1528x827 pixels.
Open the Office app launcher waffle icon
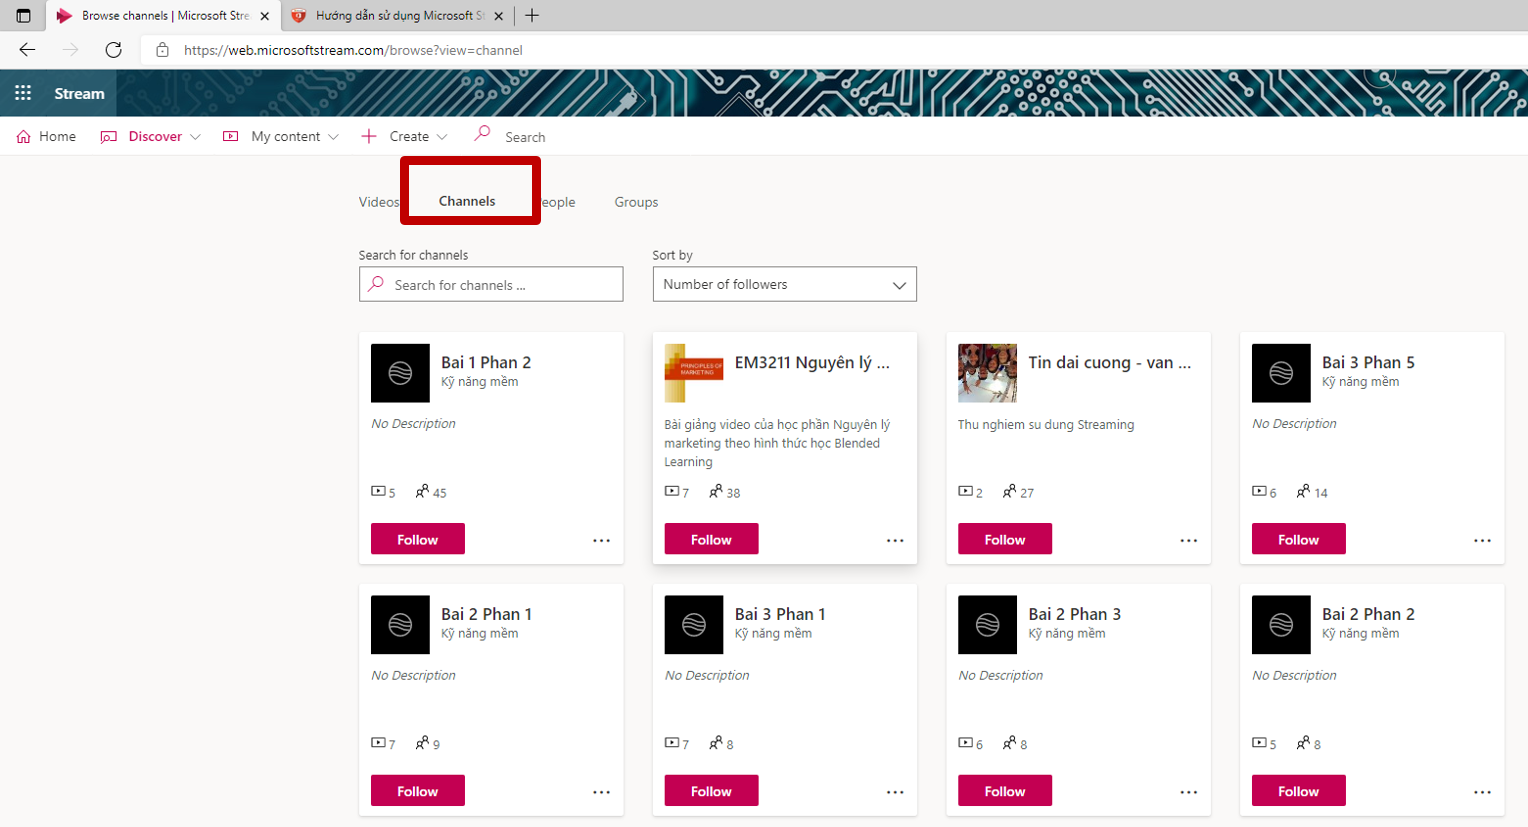point(23,93)
